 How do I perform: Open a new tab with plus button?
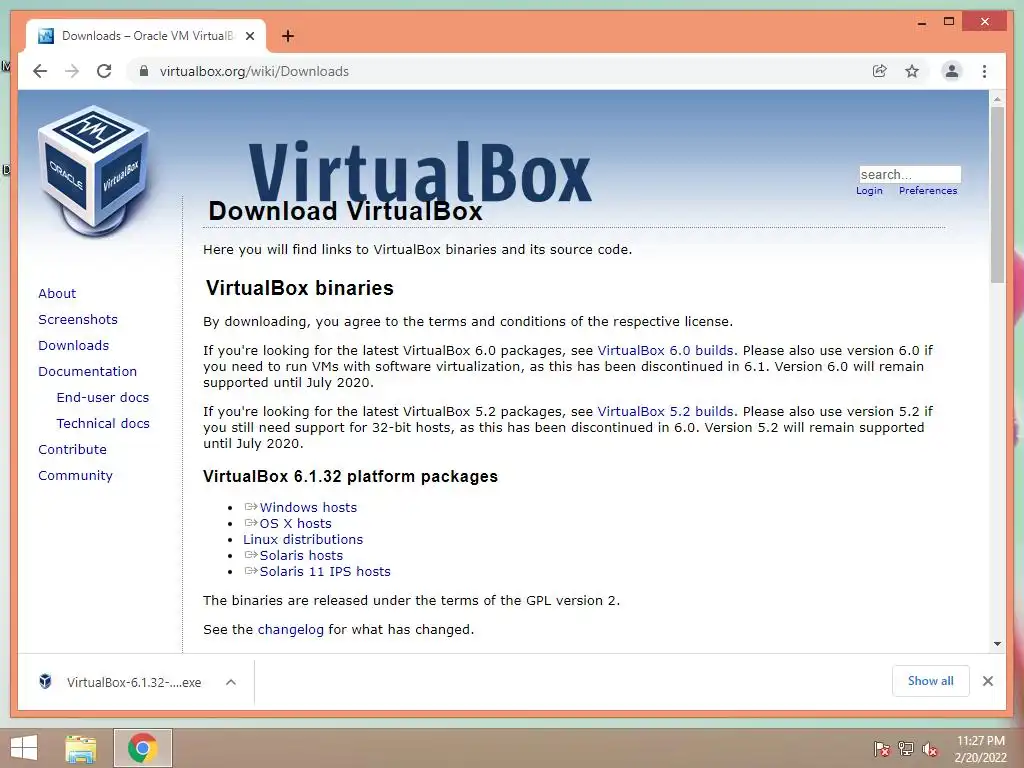click(x=287, y=36)
